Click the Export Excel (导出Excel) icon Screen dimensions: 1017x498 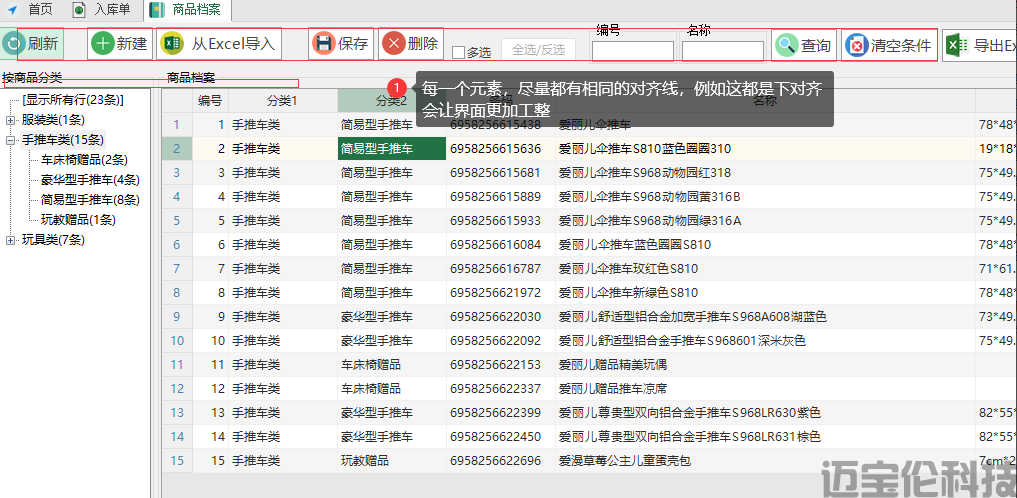click(x=957, y=45)
